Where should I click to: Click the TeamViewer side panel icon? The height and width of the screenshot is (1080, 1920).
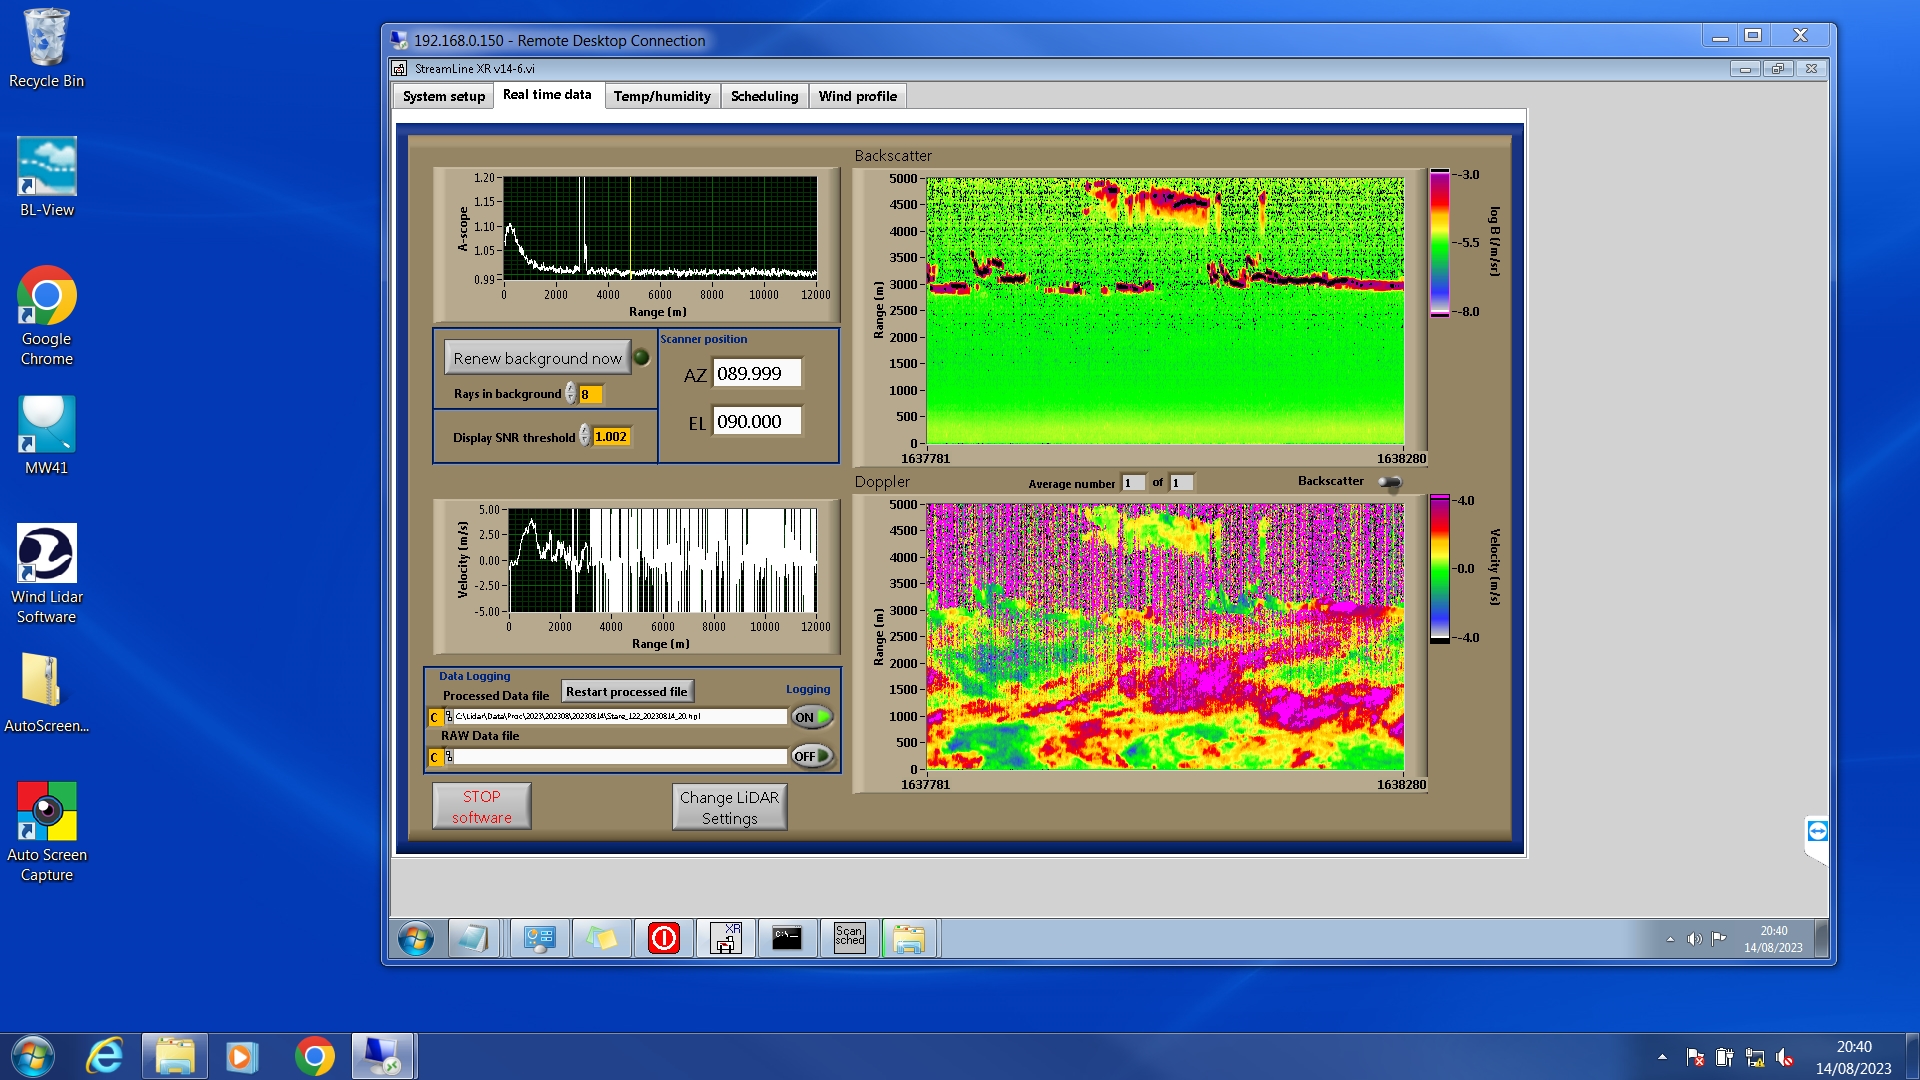[1817, 831]
